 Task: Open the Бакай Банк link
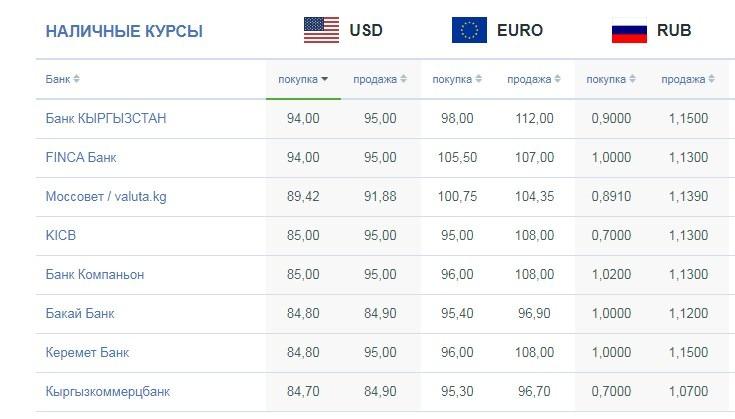(80, 313)
